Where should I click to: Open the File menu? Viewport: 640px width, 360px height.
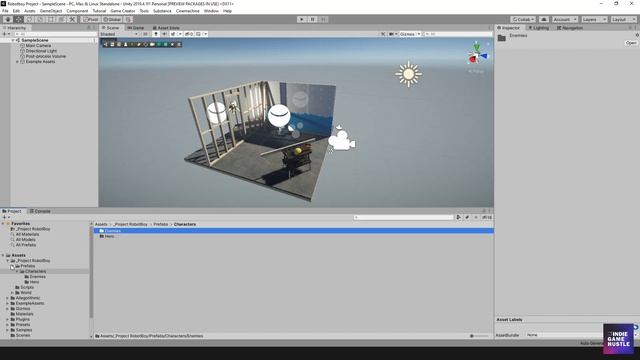click(5, 11)
